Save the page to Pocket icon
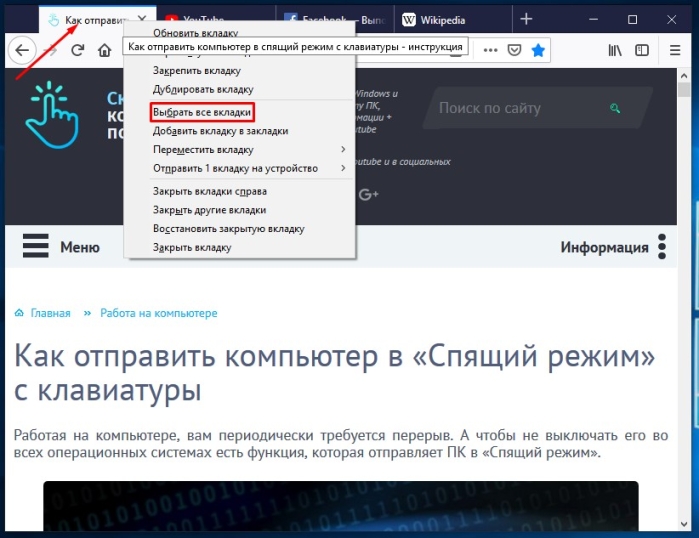The image size is (699, 538). click(x=514, y=50)
